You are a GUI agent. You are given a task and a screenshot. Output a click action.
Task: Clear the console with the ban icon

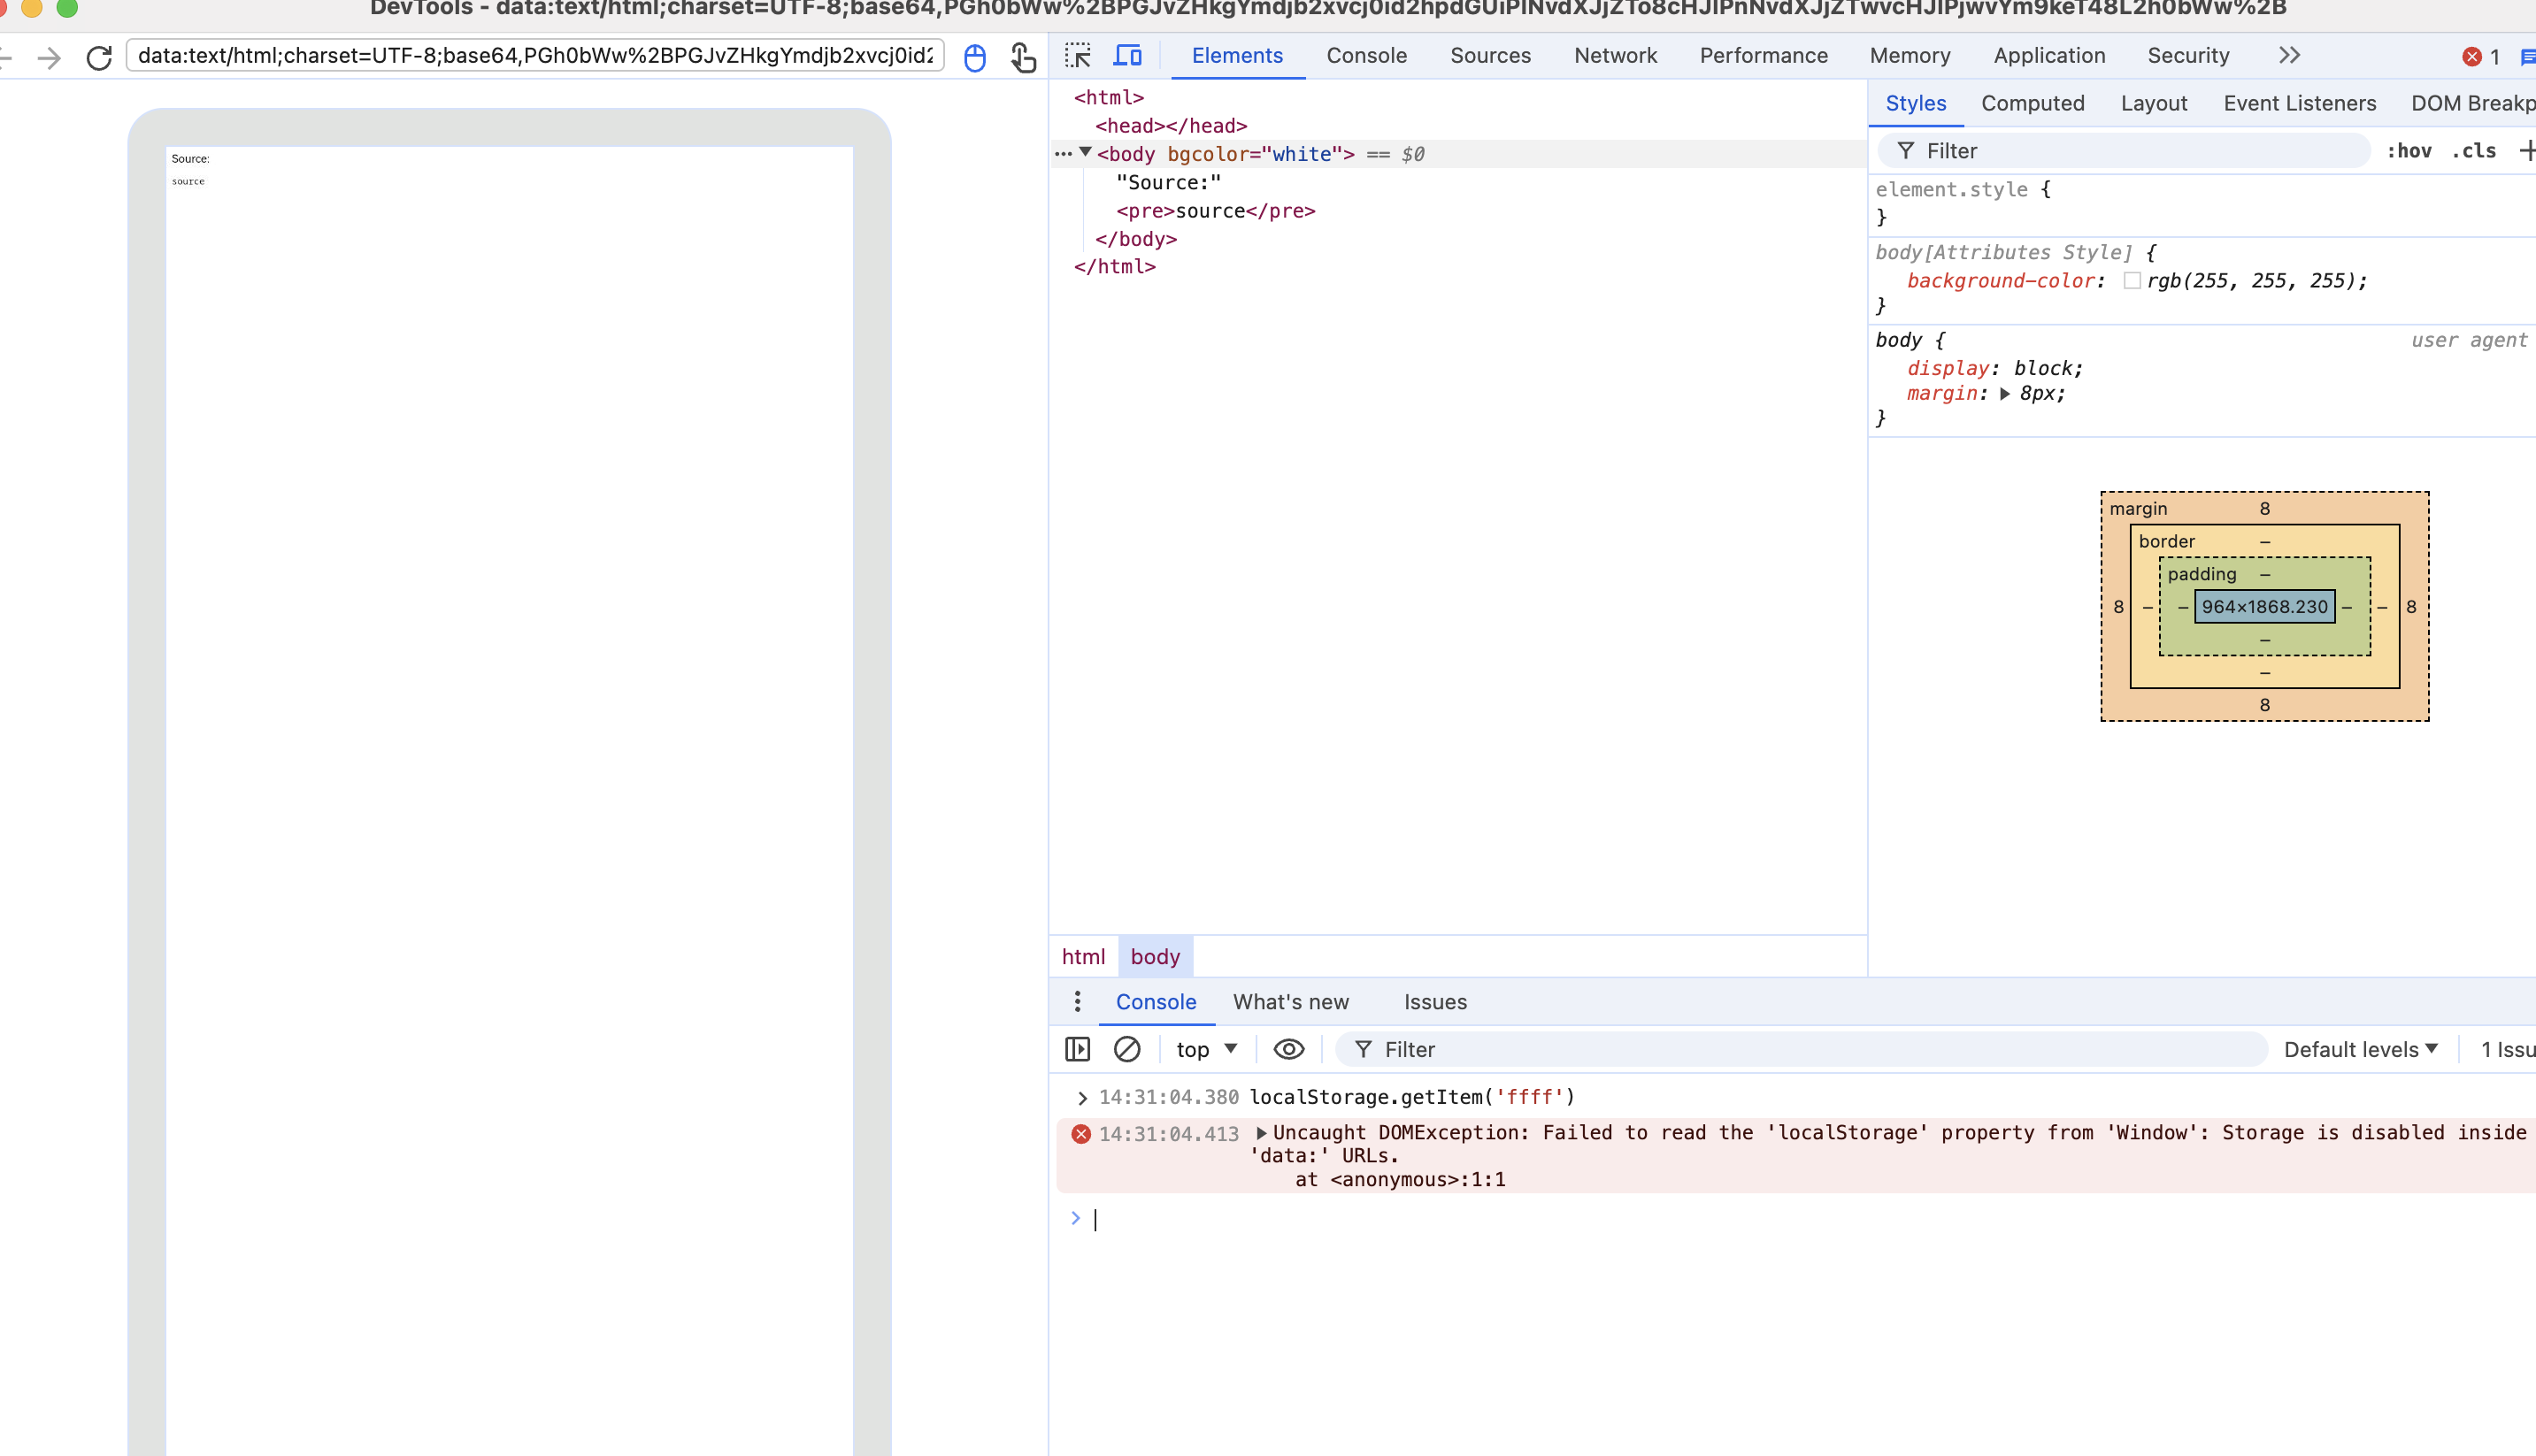click(1127, 1049)
